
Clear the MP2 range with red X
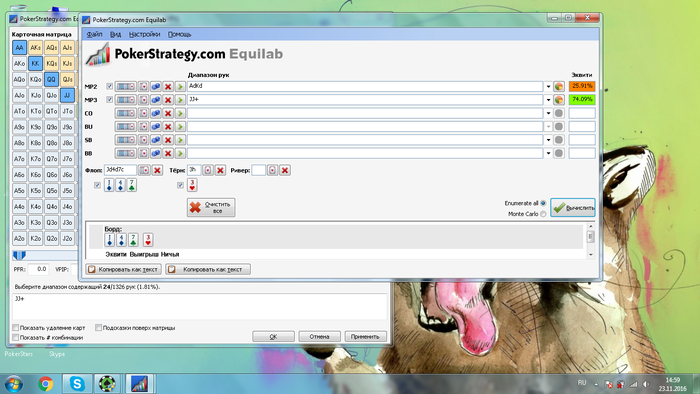(168, 87)
